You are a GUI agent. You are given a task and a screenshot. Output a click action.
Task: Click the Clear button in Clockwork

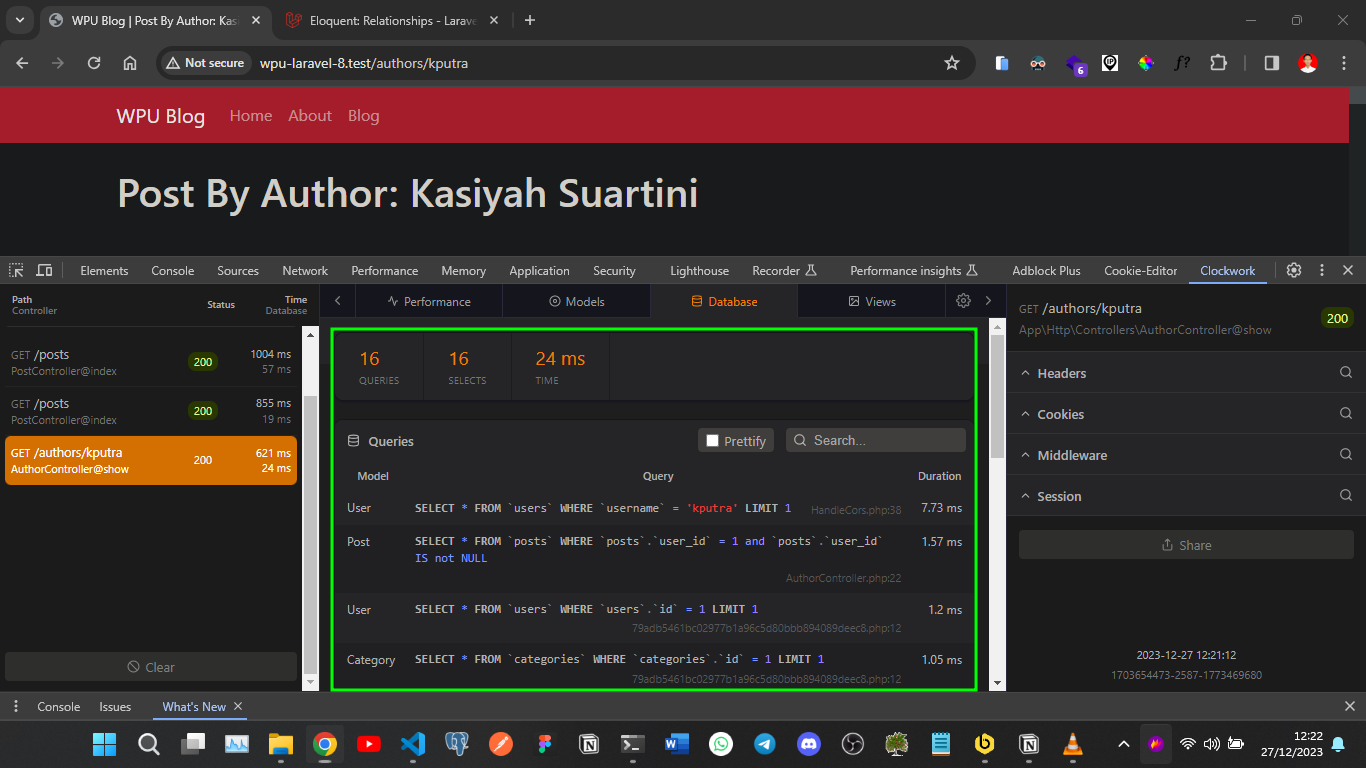click(x=150, y=666)
